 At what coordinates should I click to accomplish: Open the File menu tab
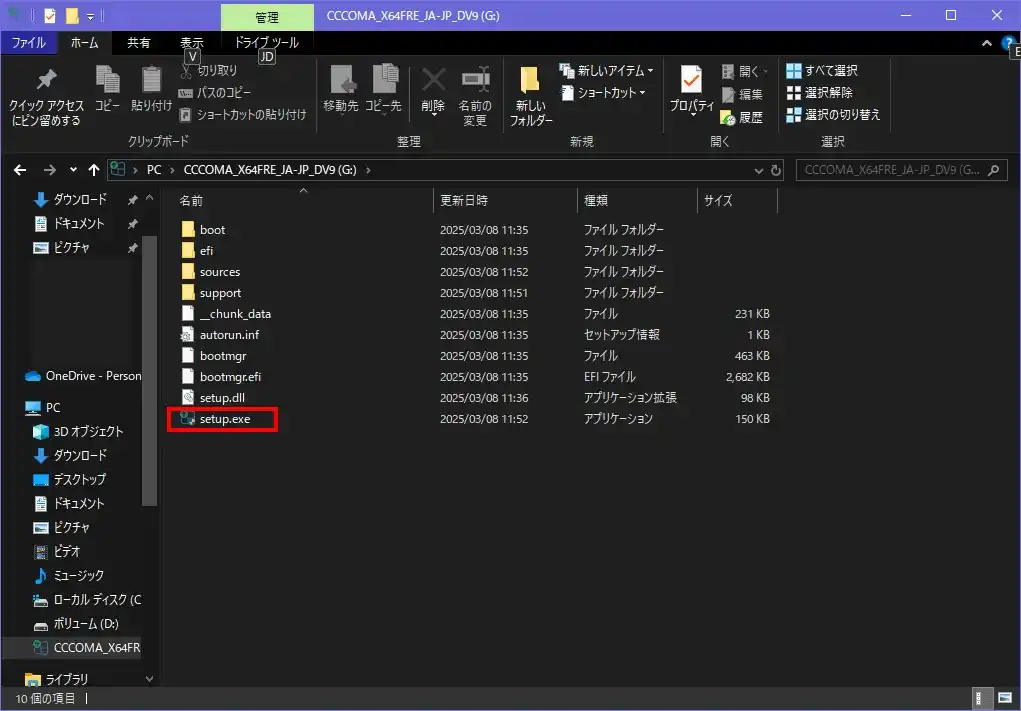(x=28, y=43)
